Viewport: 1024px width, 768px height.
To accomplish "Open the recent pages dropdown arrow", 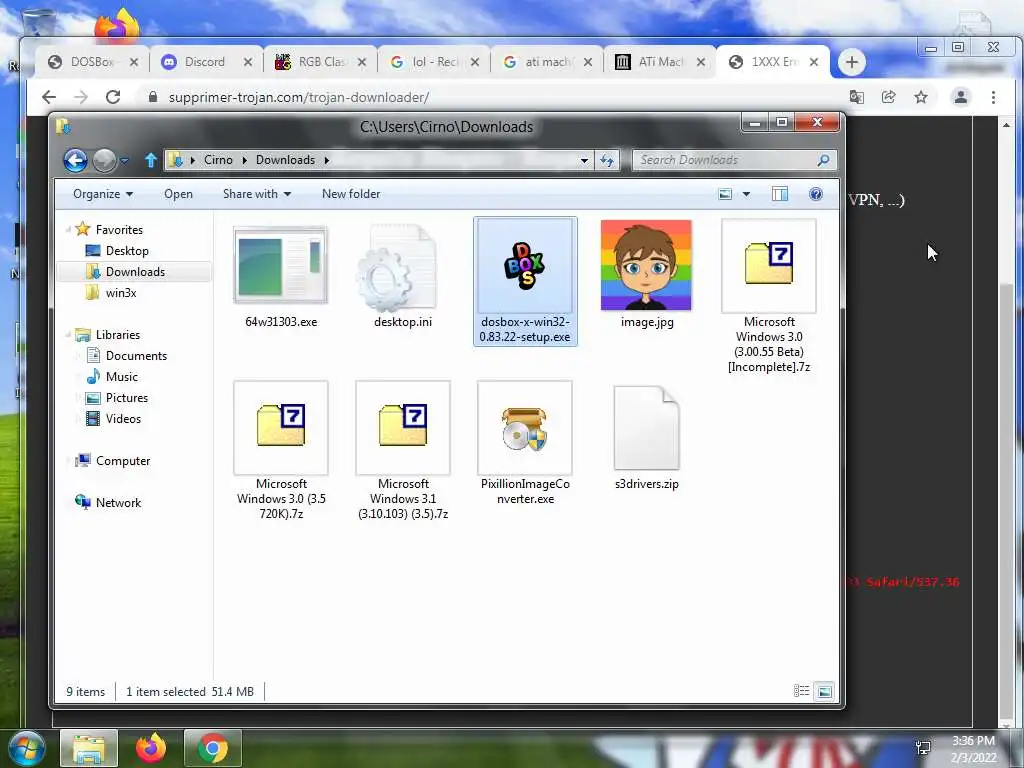I will pyautogui.click(x=124, y=160).
